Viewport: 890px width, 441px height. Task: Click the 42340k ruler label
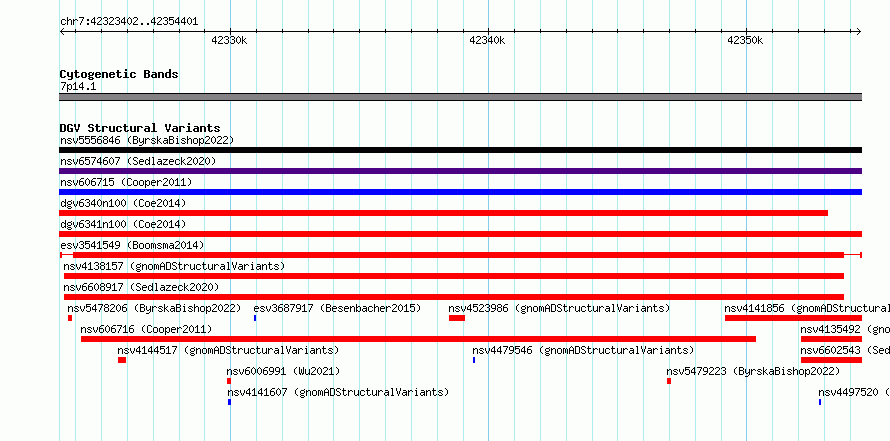tap(488, 40)
